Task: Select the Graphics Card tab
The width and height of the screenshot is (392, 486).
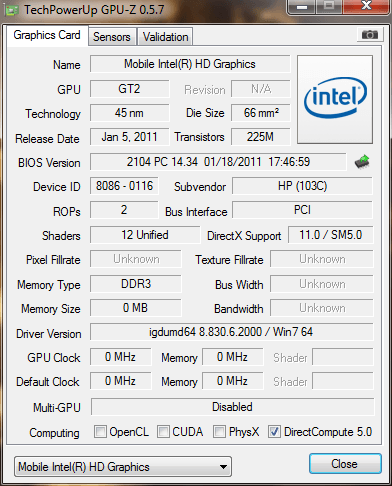Action: 47,35
